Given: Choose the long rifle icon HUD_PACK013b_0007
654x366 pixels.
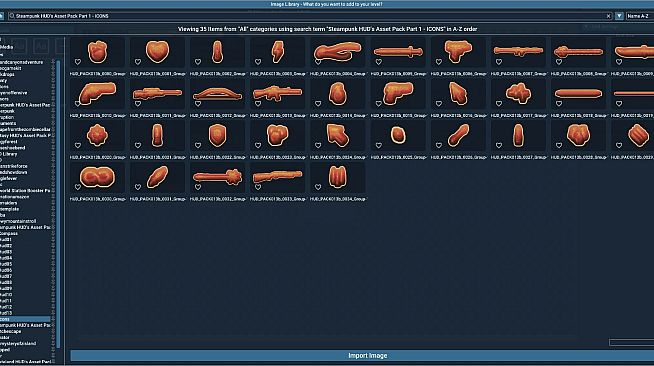Looking at the screenshot, I should 518,51.
